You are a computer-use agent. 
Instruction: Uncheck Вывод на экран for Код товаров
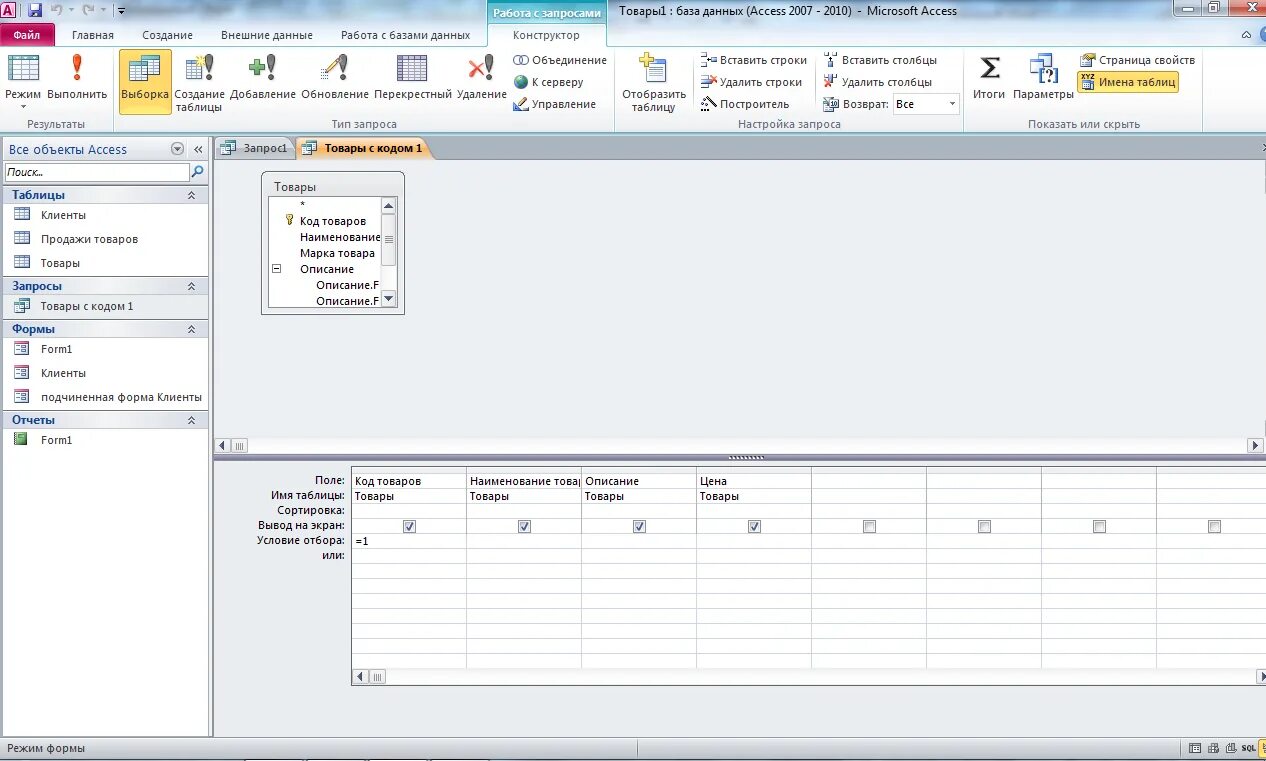click(x=409, y=526)
